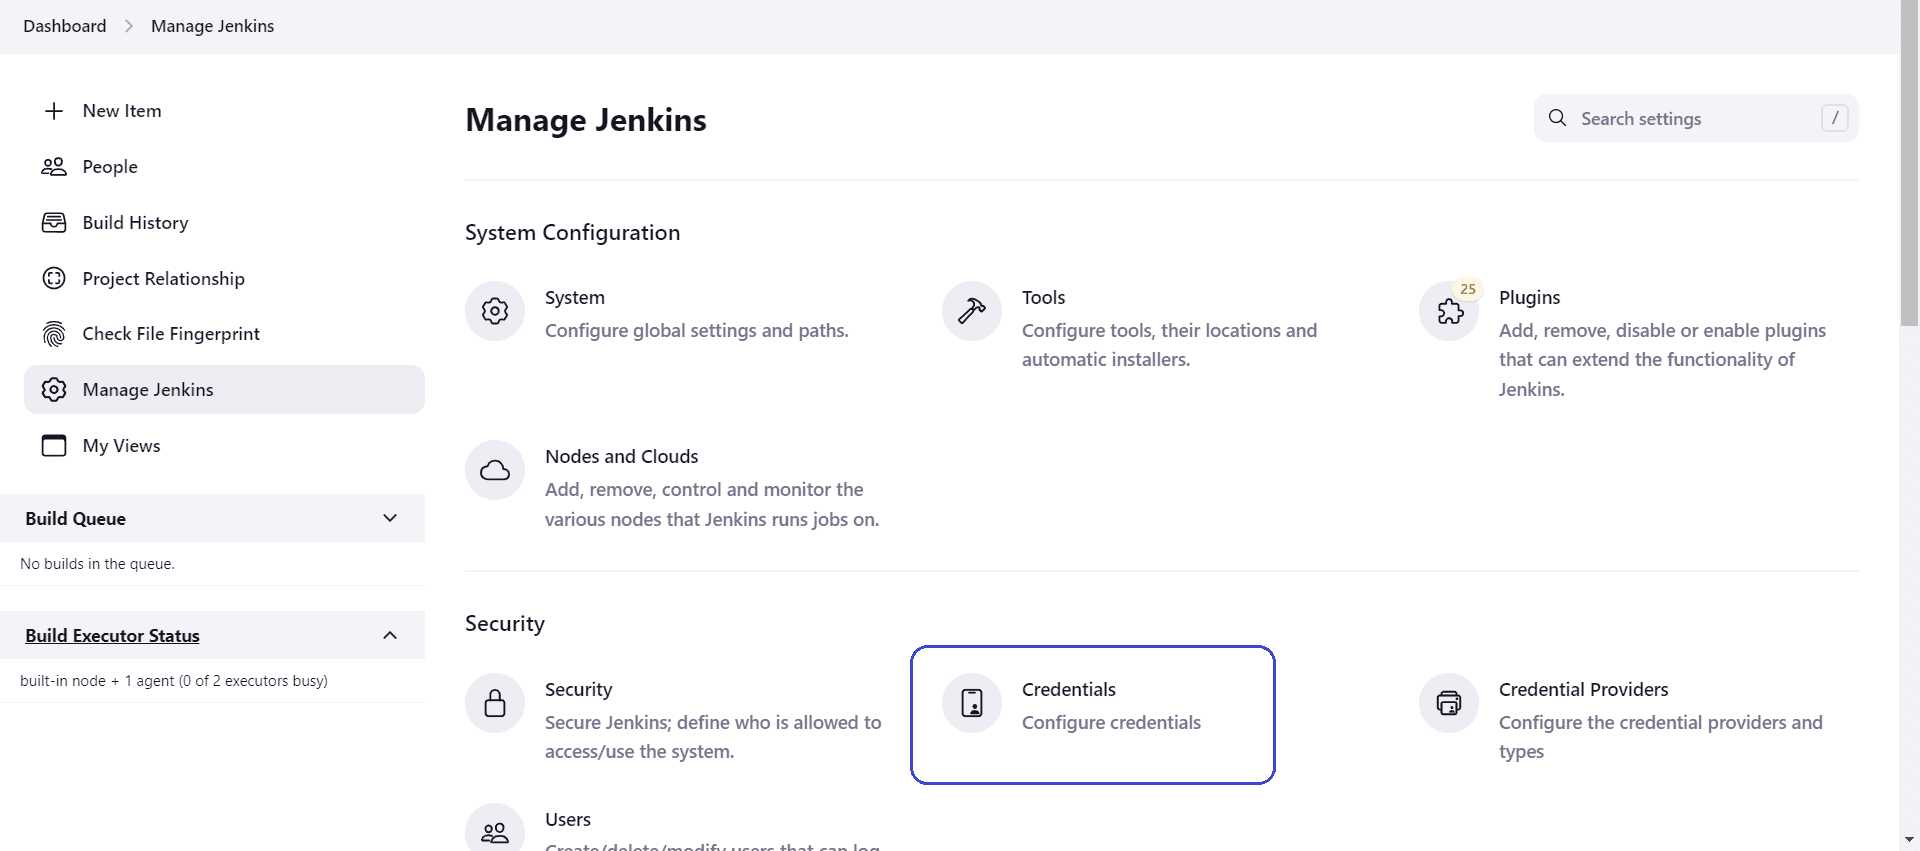The width and height of the screenshot is (1920, 851).
Task: Click 'Configure credentials' description text
Action: coord(1111,722)
